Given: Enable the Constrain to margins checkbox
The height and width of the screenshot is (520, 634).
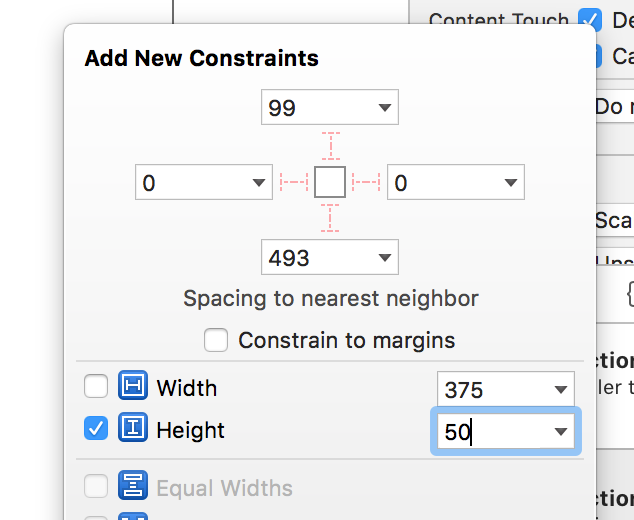Looking at the screenshot, I should pyautogui.click(x=216, y=340).
